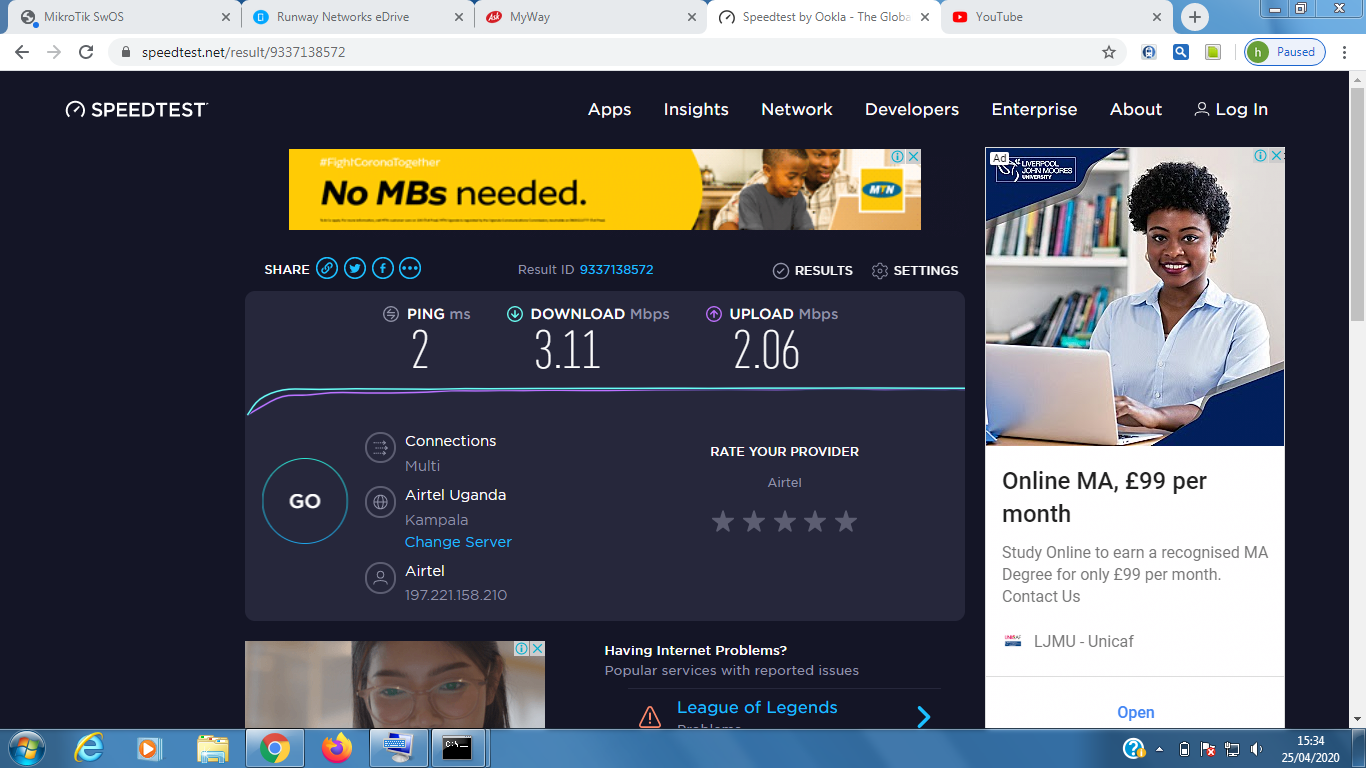Screen dimensions: 1366x768
Task: Open the SETTINGS gear option
Action: click(x=914, y=270)
